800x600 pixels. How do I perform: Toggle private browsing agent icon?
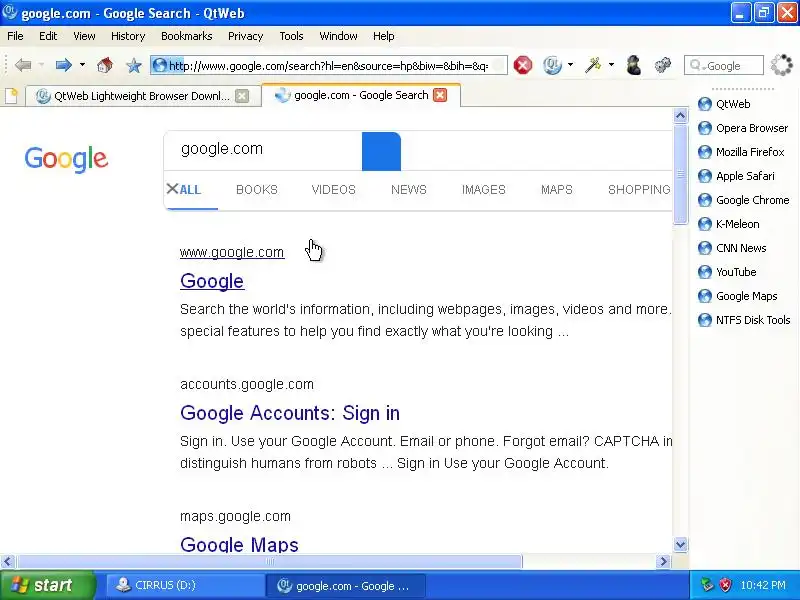633,65
